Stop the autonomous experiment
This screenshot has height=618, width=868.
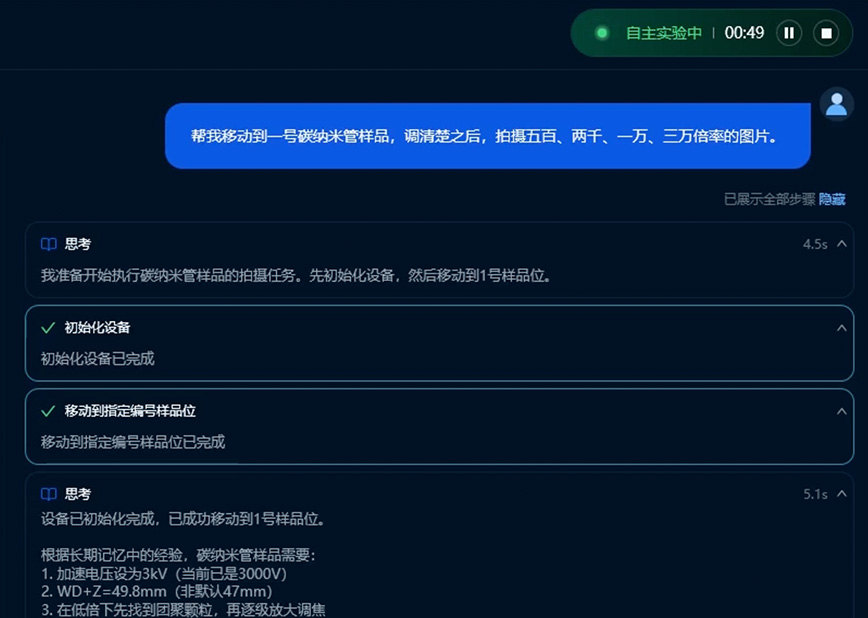(826, 33)
